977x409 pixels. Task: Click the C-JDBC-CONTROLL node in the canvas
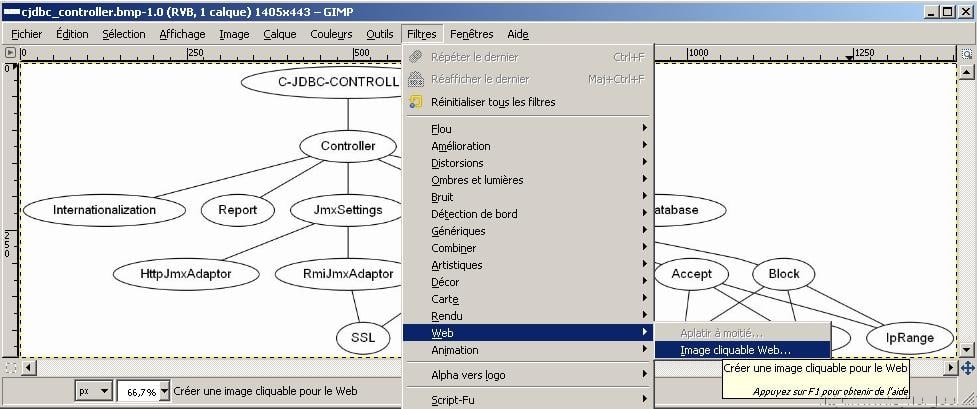pyautogui.click(x=322, y=82)
